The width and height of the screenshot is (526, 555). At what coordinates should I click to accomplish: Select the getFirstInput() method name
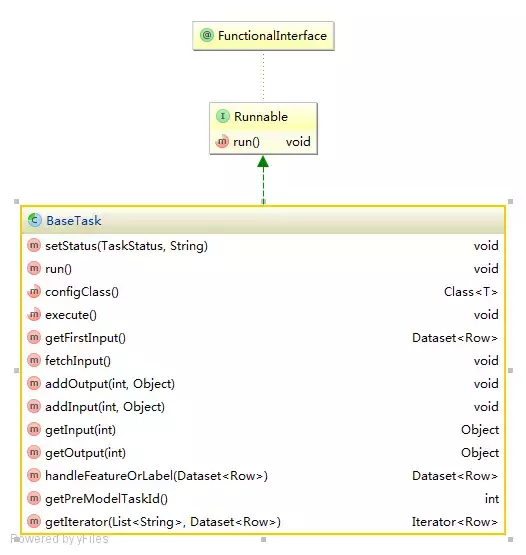(x=85, y=338)
